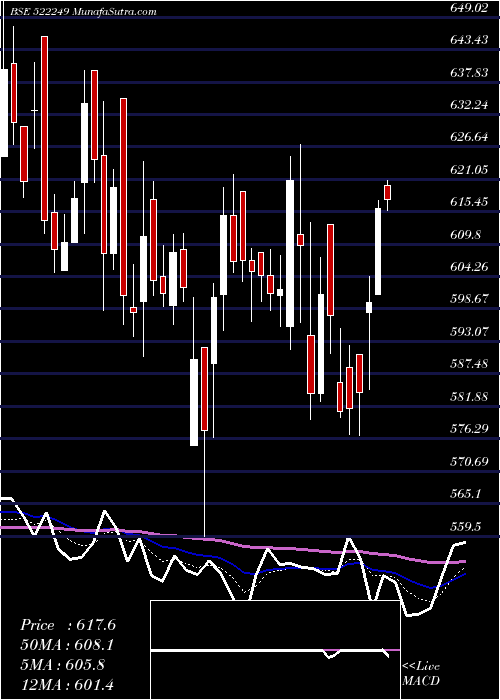The width and height of the screenshot is (500, 700).
Task: Click the 565.1 price axis label
Action: 466,494
